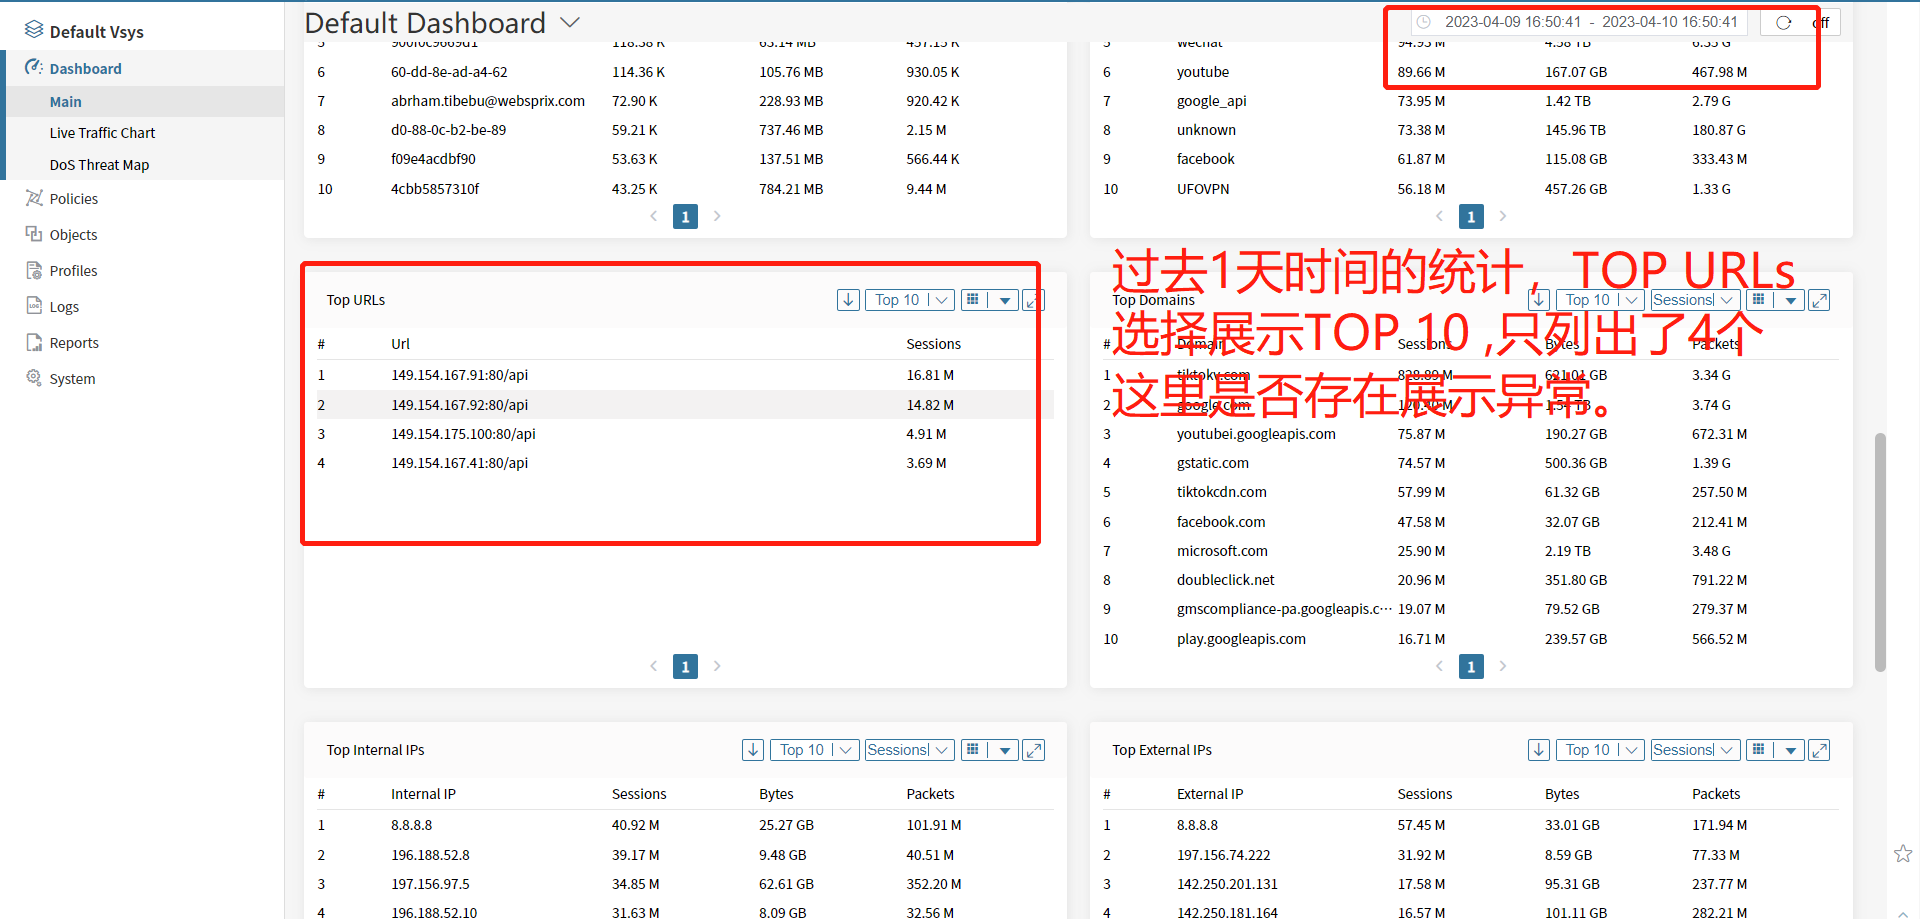Click the auto-refresh icon near the date range
Image resolution: width=1920 pixels, height=919 pixels.
[x=1784, y=23]
